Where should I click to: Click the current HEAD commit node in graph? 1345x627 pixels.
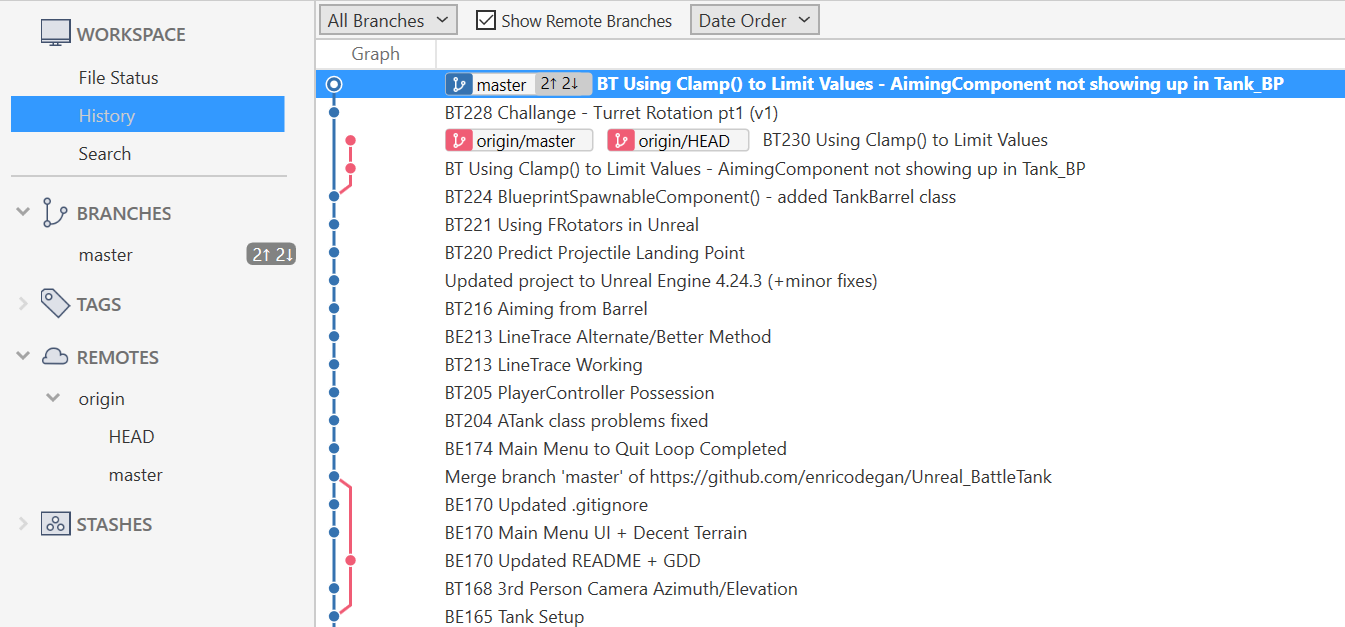pos(334,85)
